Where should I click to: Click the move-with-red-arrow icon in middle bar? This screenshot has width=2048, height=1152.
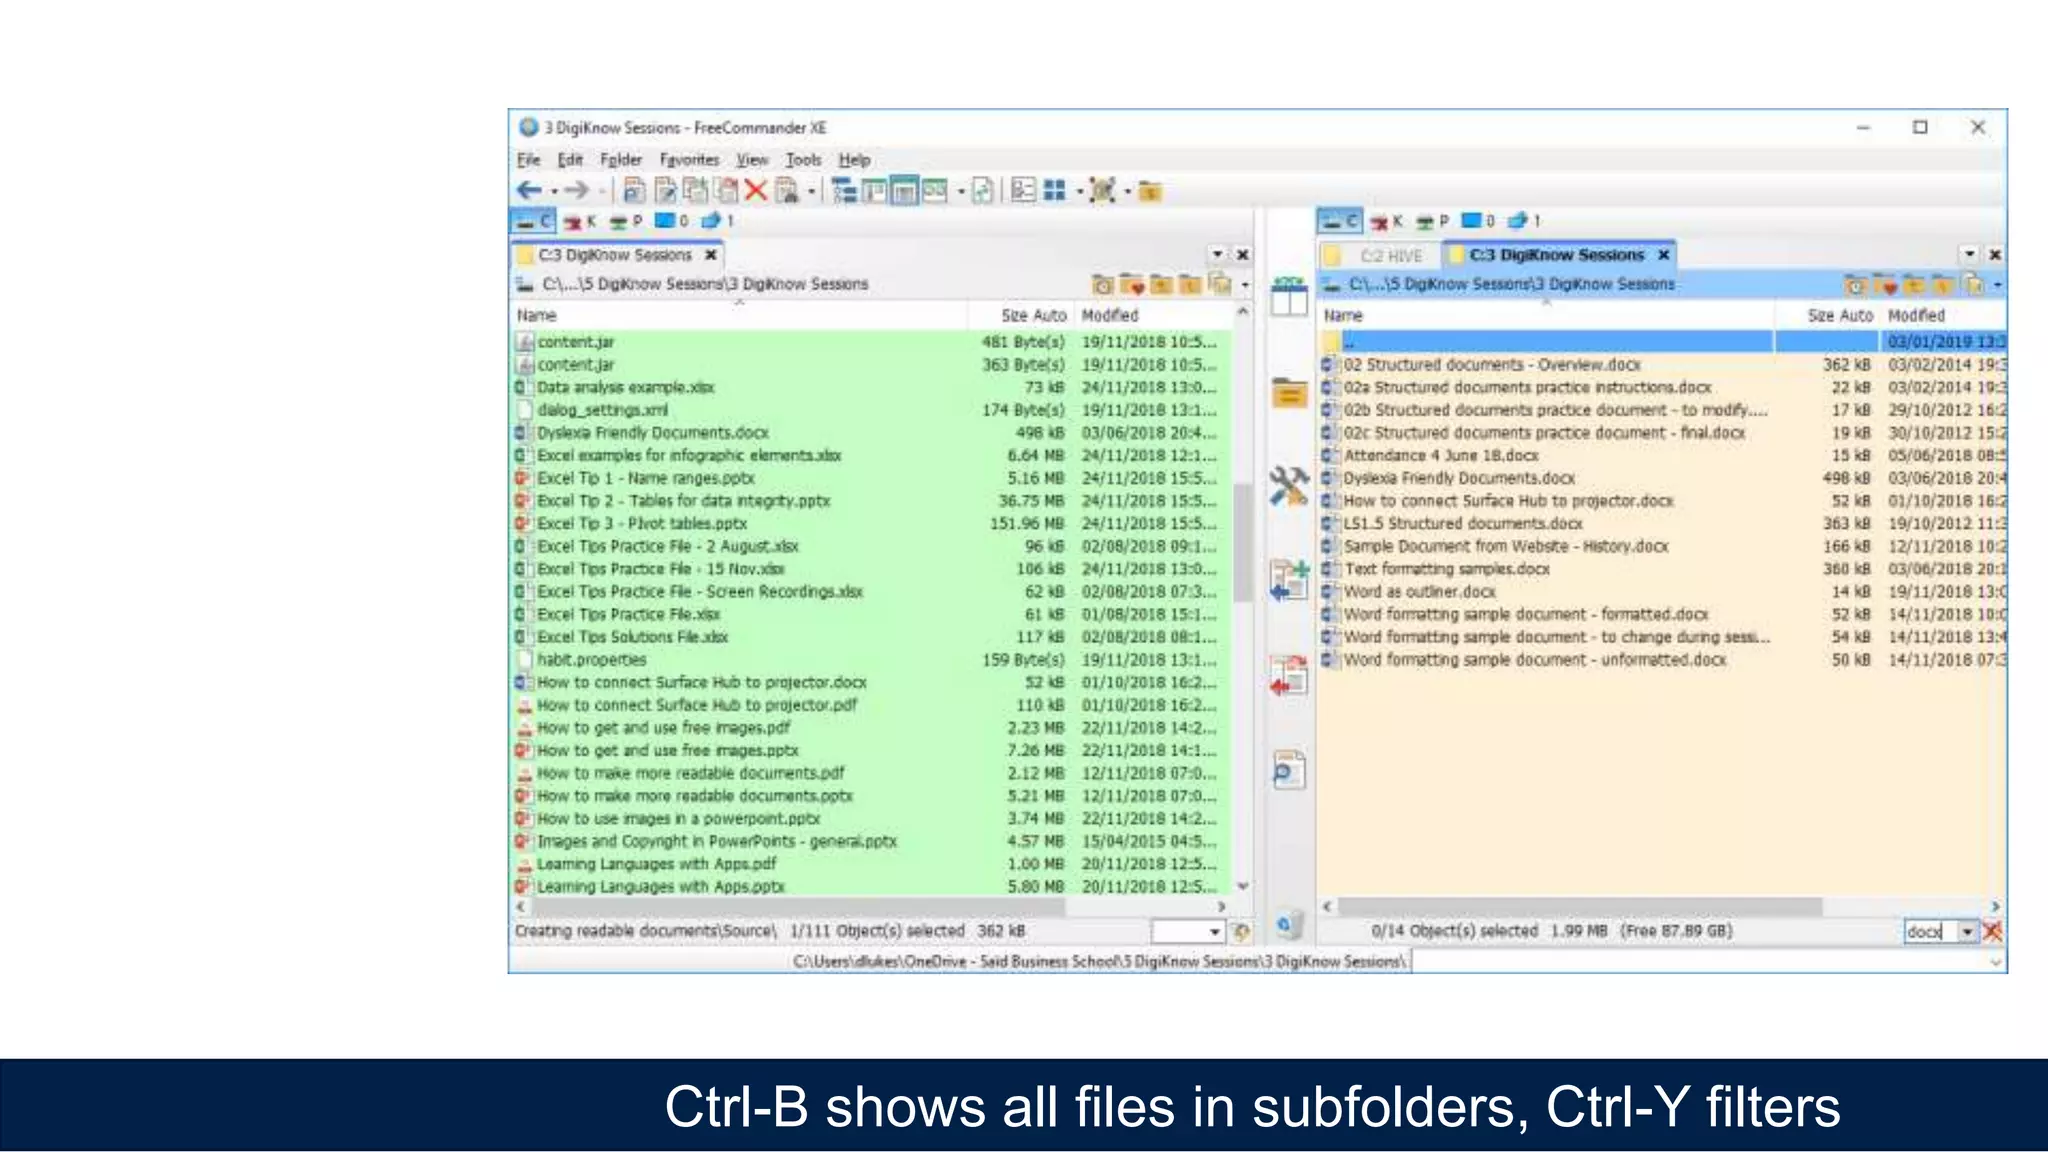(x=1289, y=676)
